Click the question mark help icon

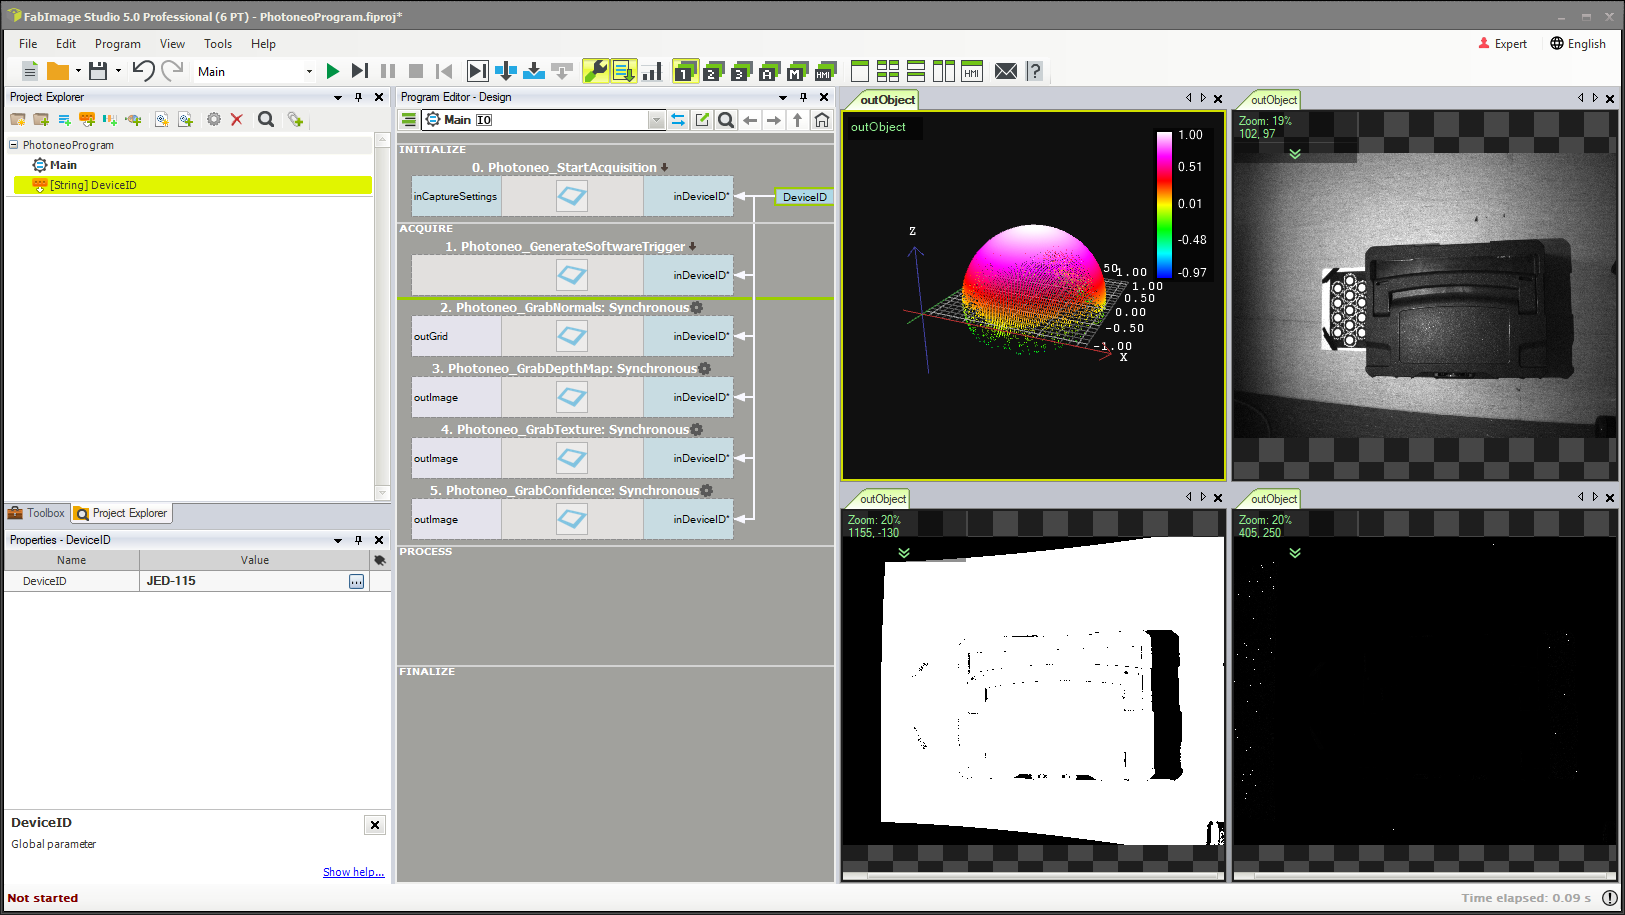(x=1035, y=71)
